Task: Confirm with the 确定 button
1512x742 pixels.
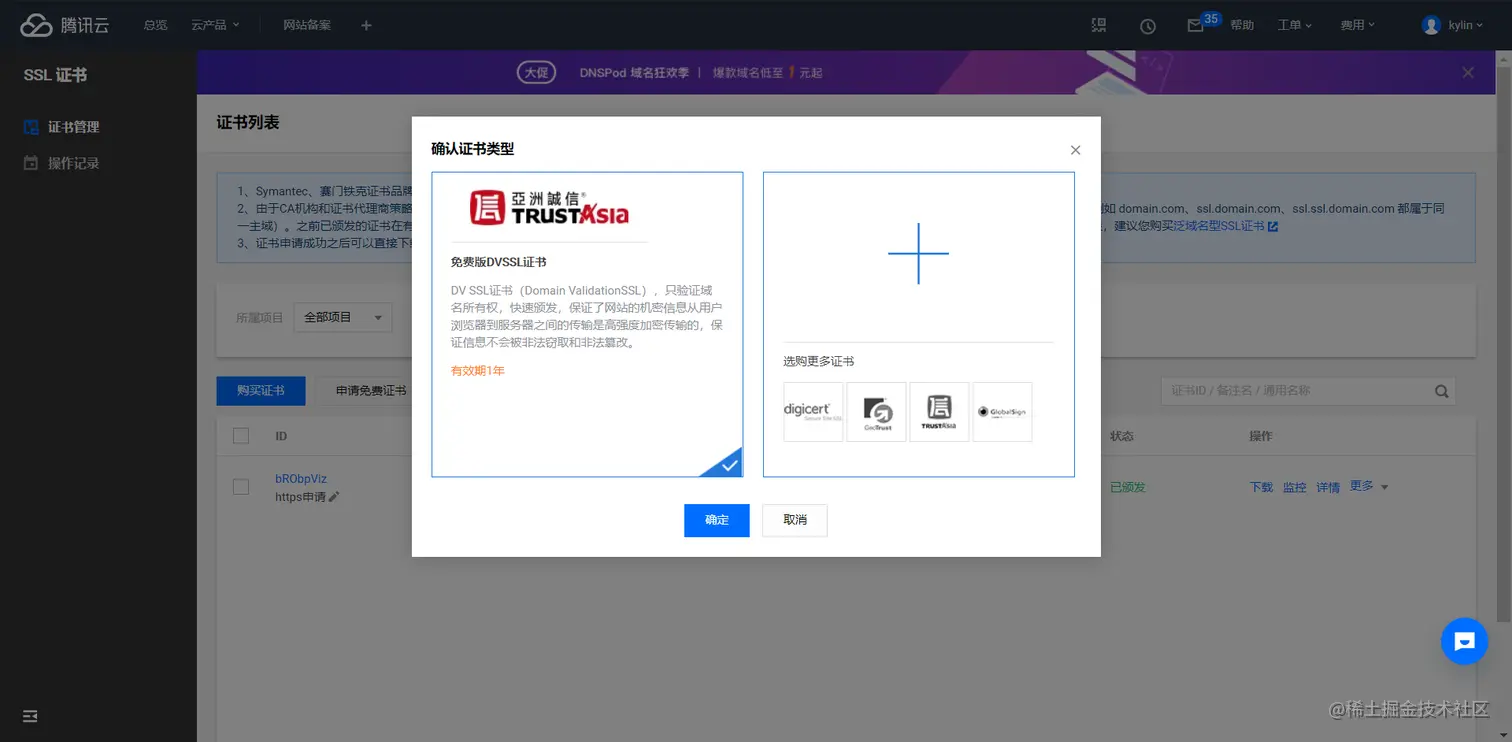Action: click(x=717, y=520)
